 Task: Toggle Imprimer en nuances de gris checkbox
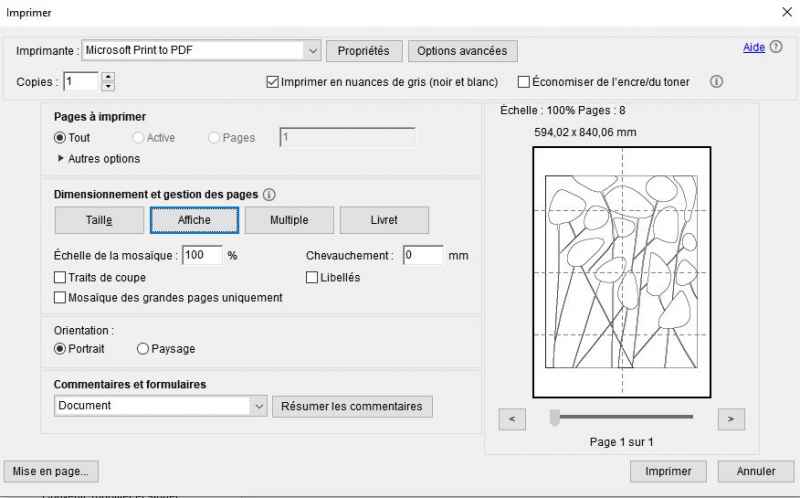[x=272, y=82]
